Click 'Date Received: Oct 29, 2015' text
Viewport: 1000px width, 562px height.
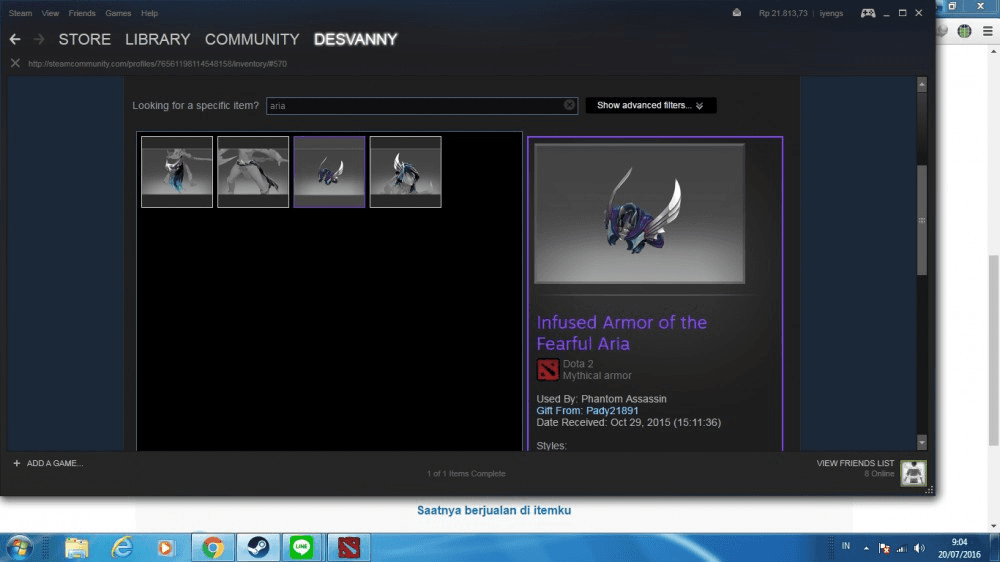pos(628,422)
